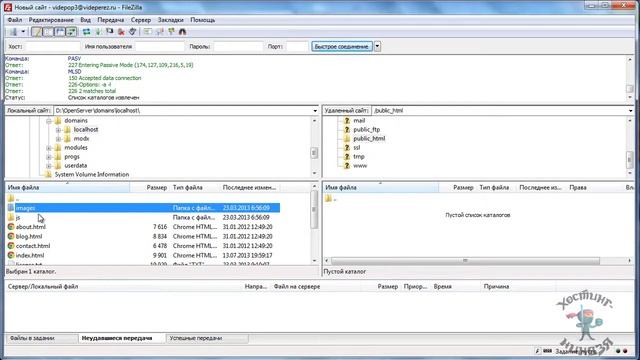640x360 pixels.
Task: Focus the Имя пользователя input field
Action: 160,47
